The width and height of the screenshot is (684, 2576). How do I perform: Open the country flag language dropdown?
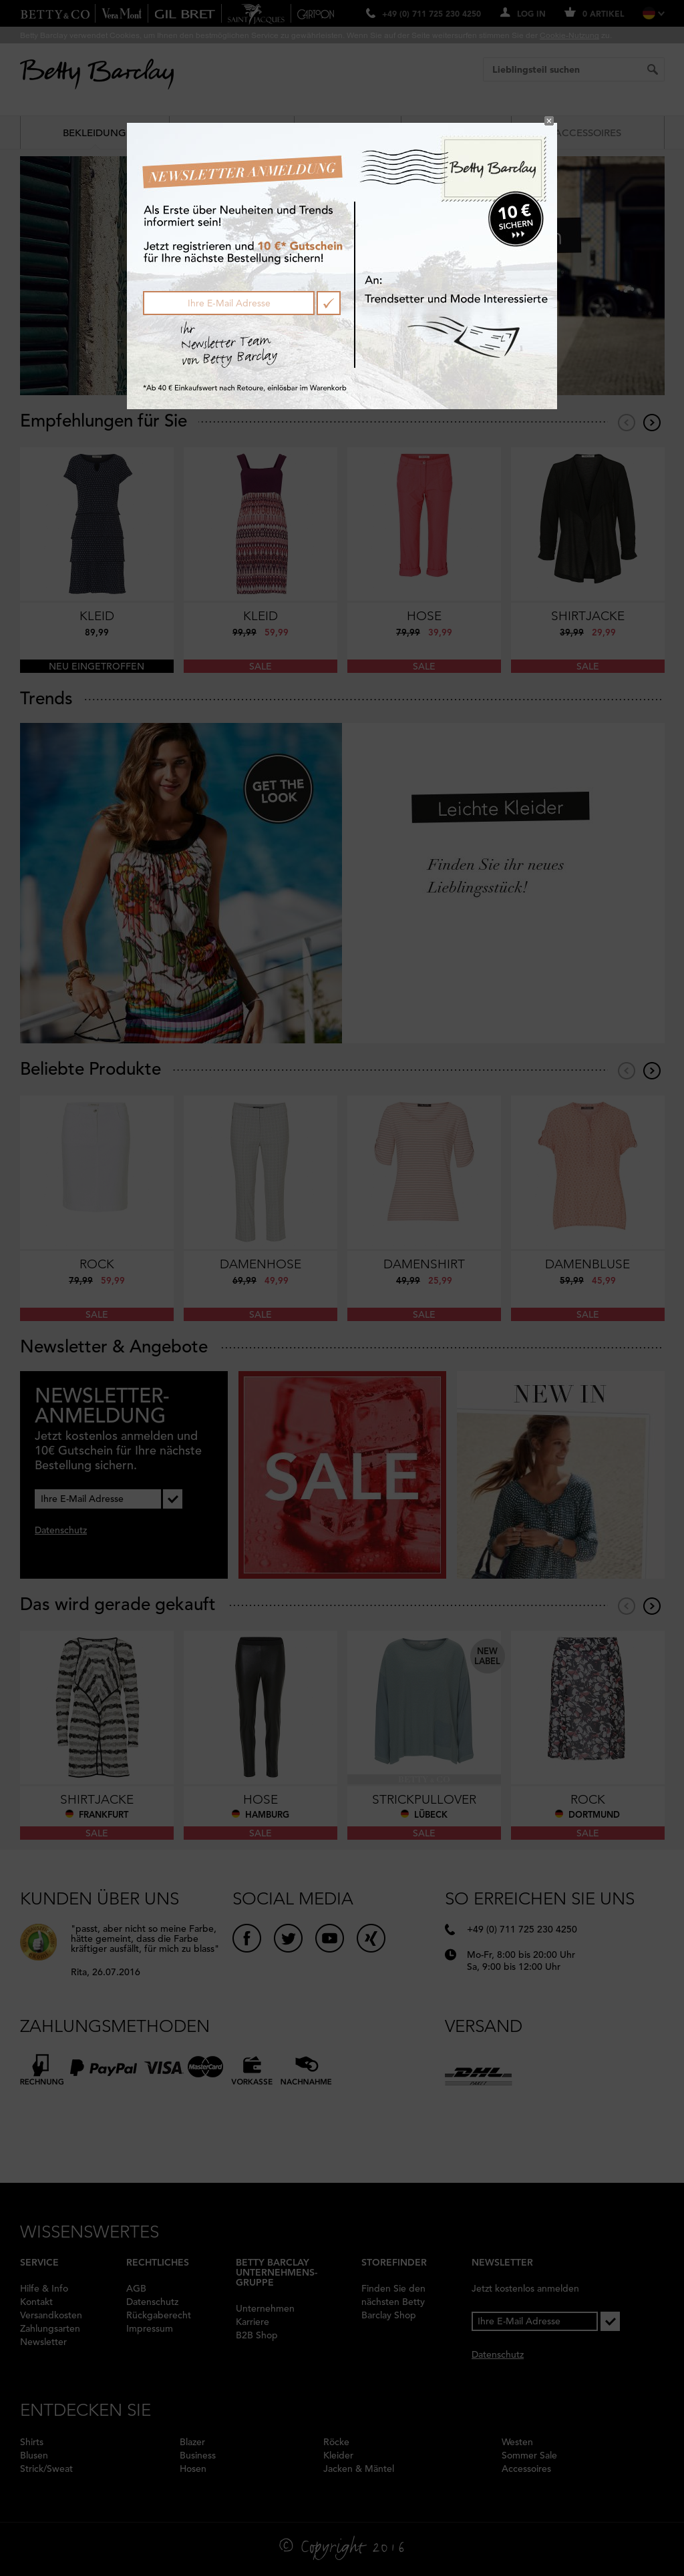[653, 13]
